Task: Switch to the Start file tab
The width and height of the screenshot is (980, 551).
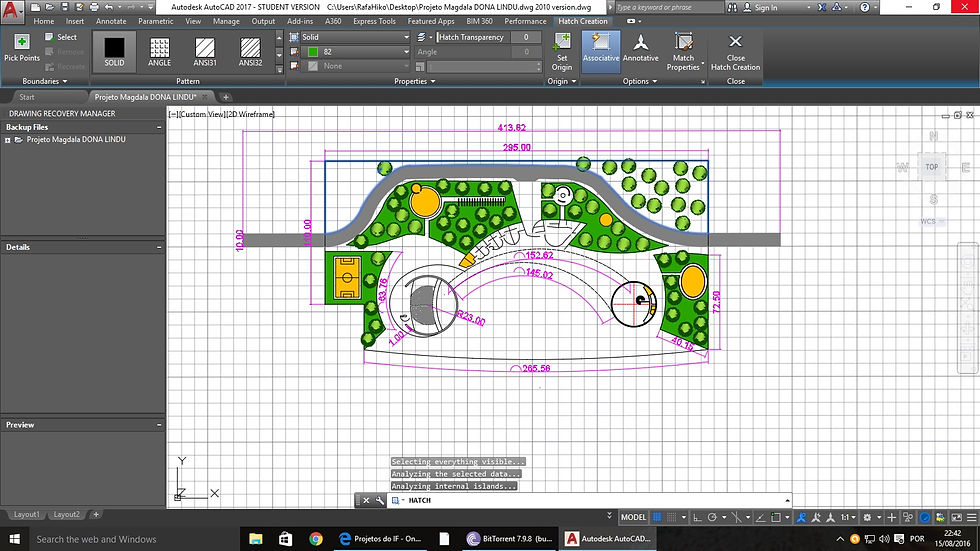Action: pos(27,97)
